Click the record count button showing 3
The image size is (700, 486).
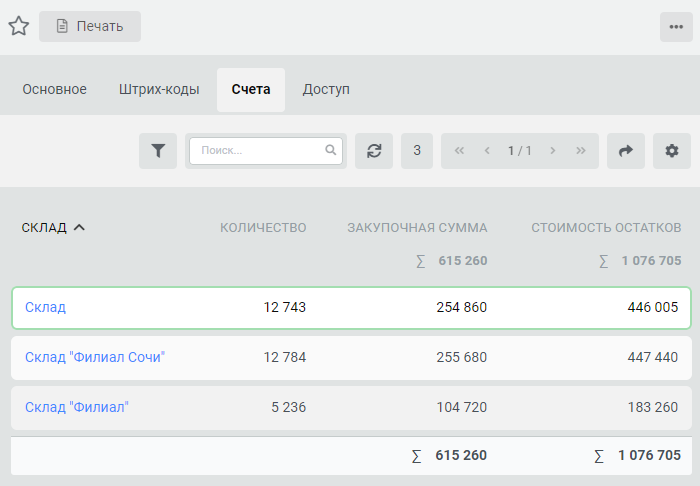click(x=417, y=151)
